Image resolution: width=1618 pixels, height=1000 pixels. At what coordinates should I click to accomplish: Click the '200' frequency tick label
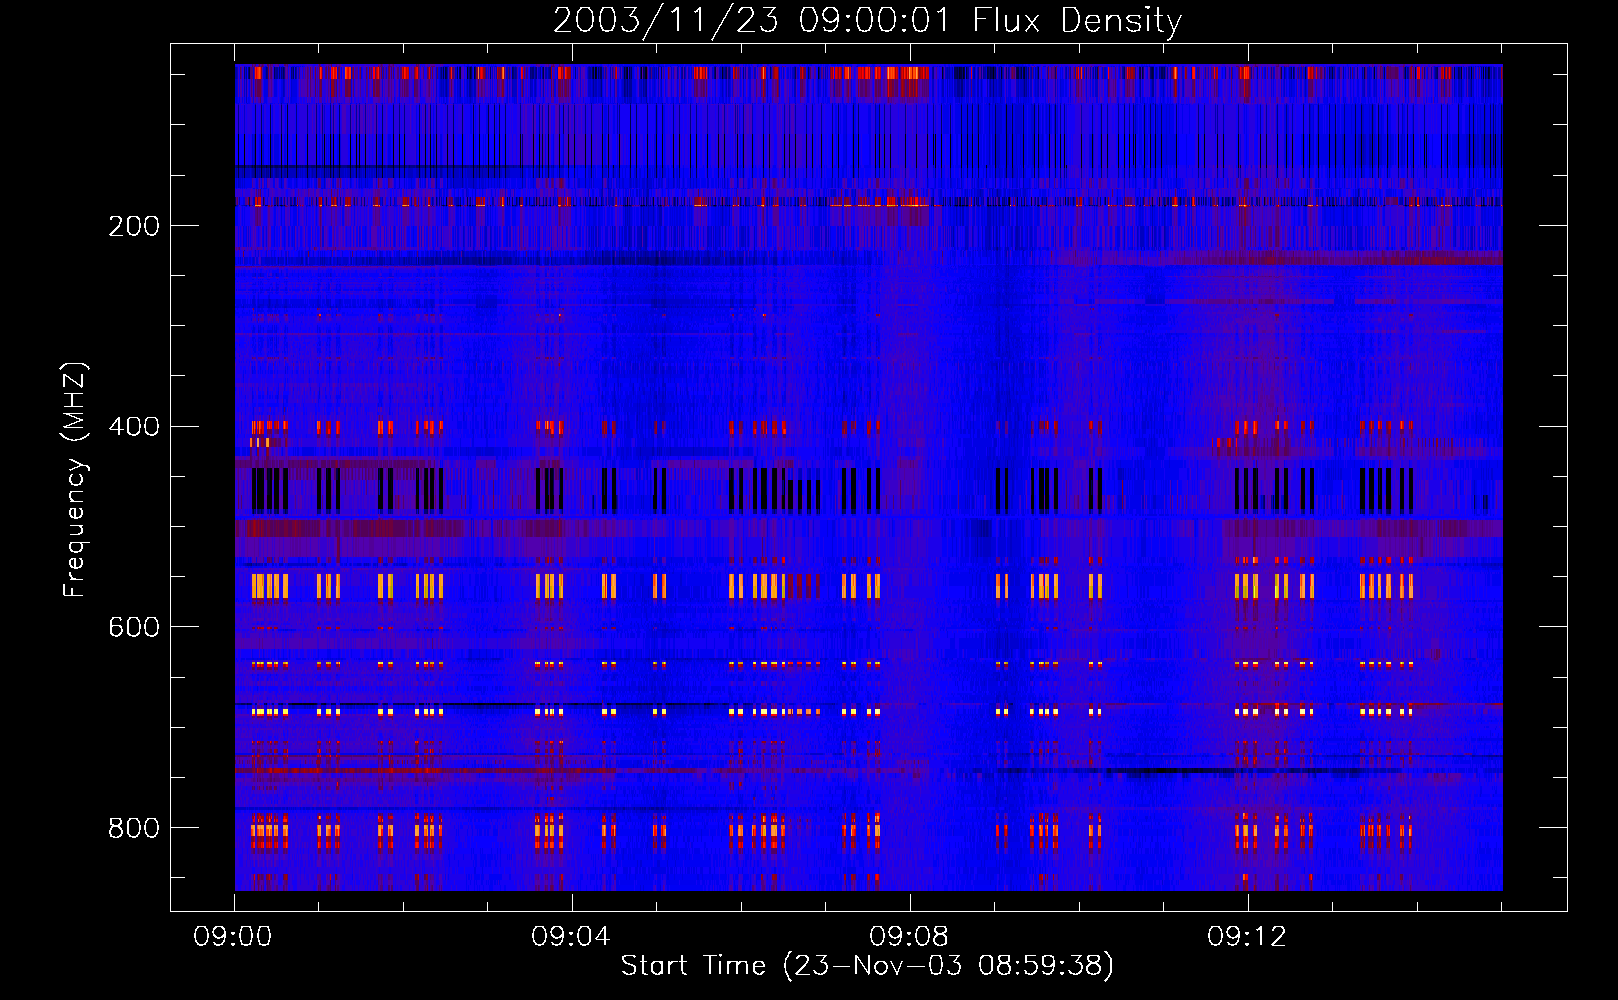coord(134,226)
